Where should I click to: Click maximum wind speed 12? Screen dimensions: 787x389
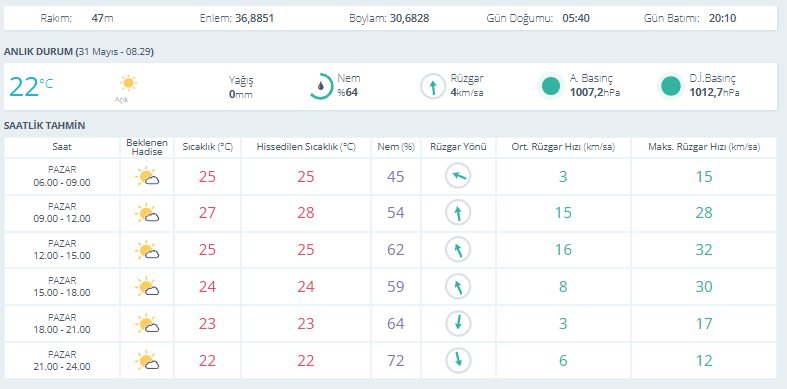click(x=704, y=360)
